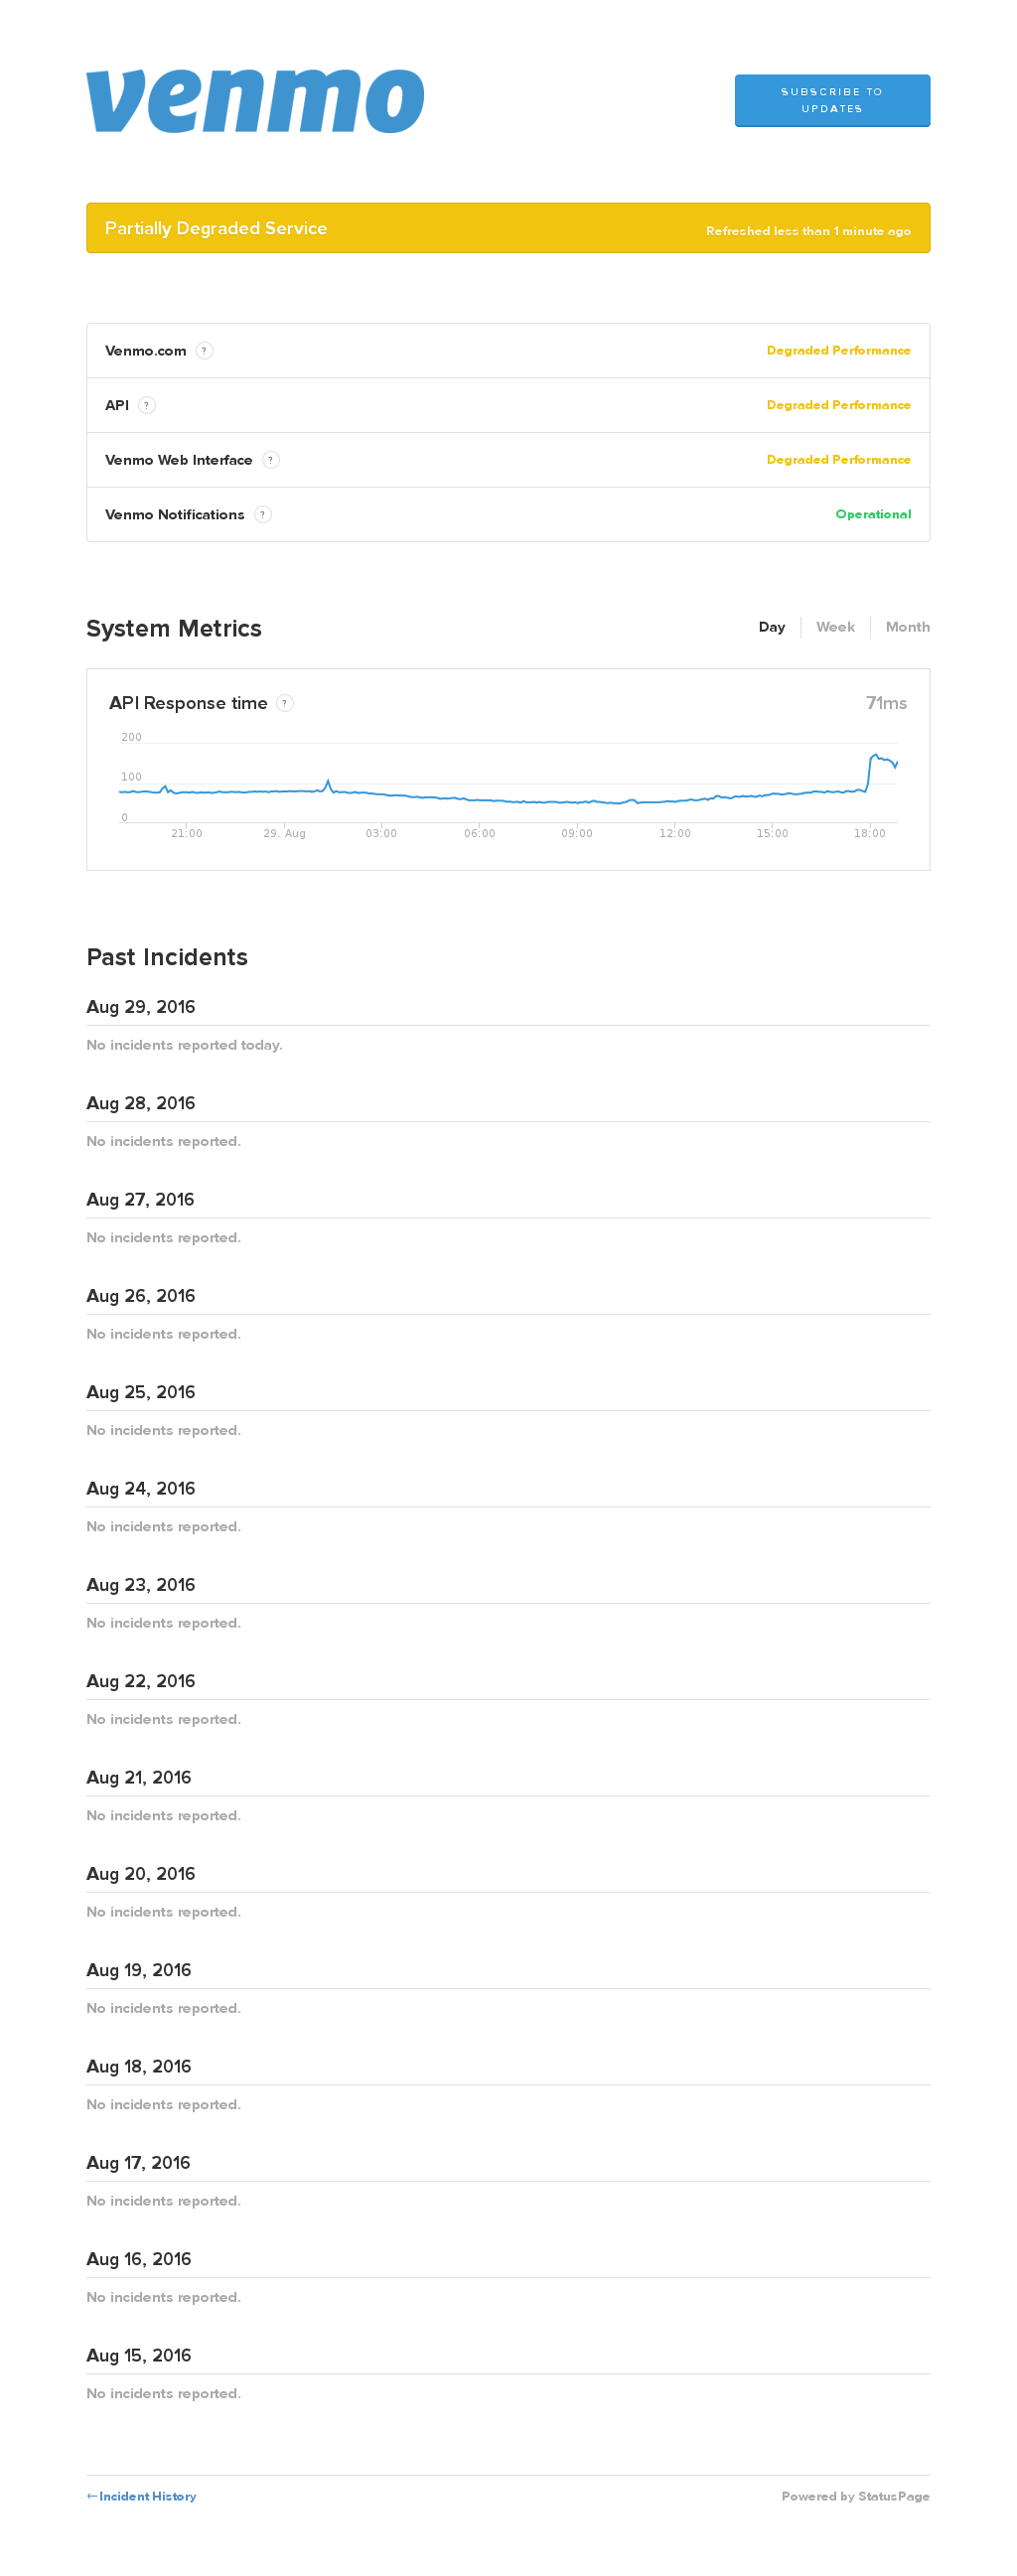Click the Aug 15, 2016 date heading

[138, 2356]
